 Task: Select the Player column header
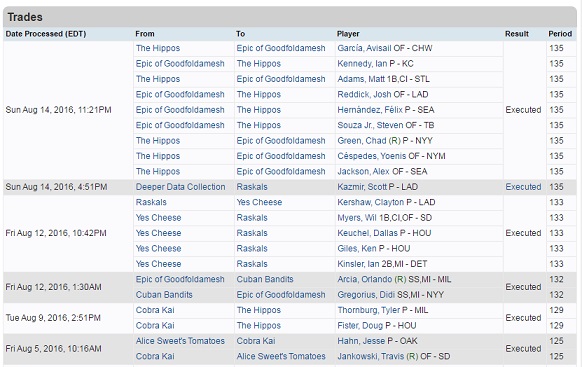tap(348, 34)
